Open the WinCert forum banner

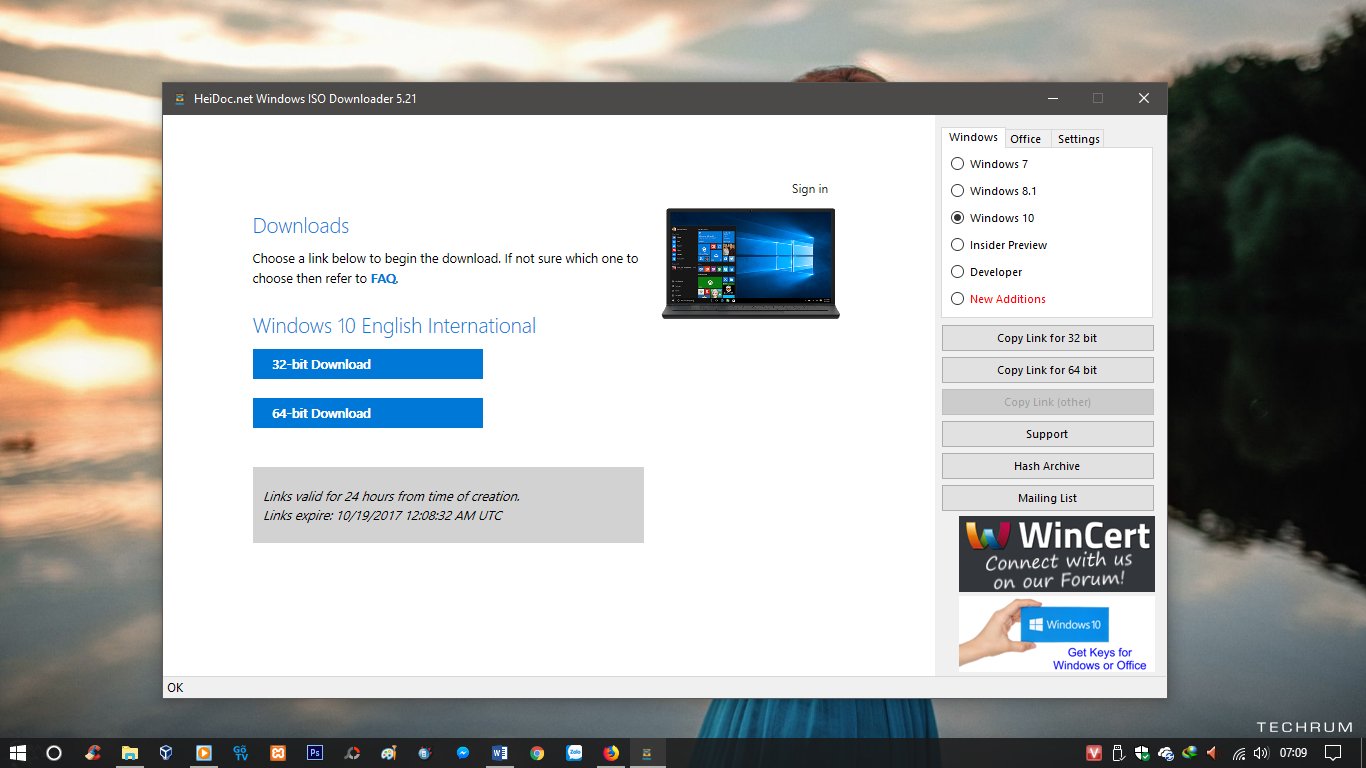[1056, 554]
